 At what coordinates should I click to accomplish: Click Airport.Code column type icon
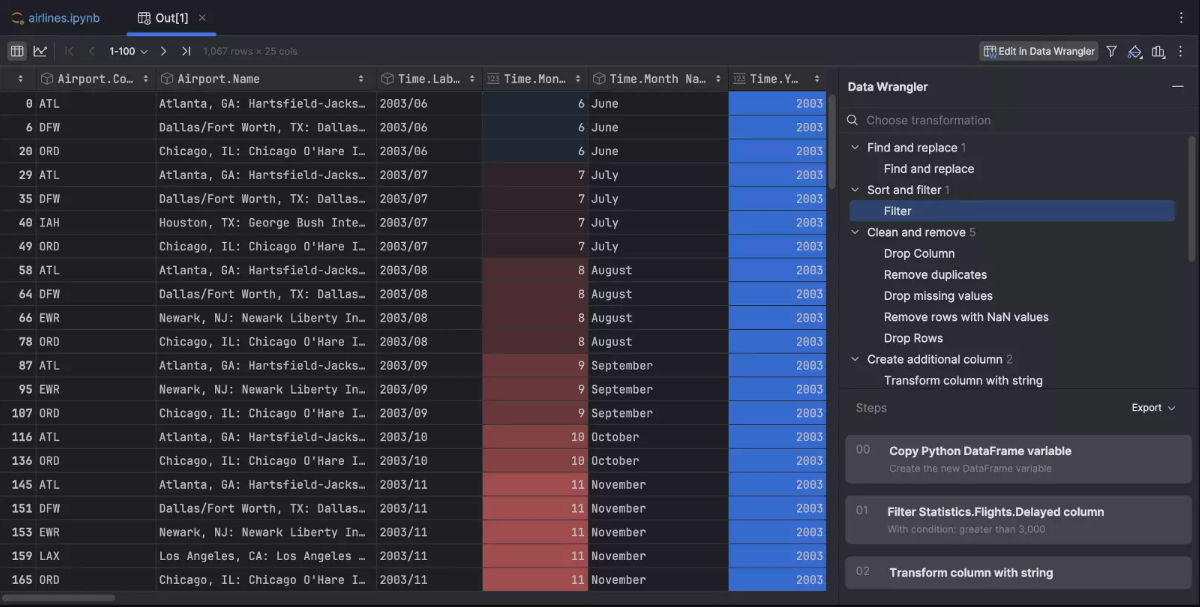(x=47, y=79)
